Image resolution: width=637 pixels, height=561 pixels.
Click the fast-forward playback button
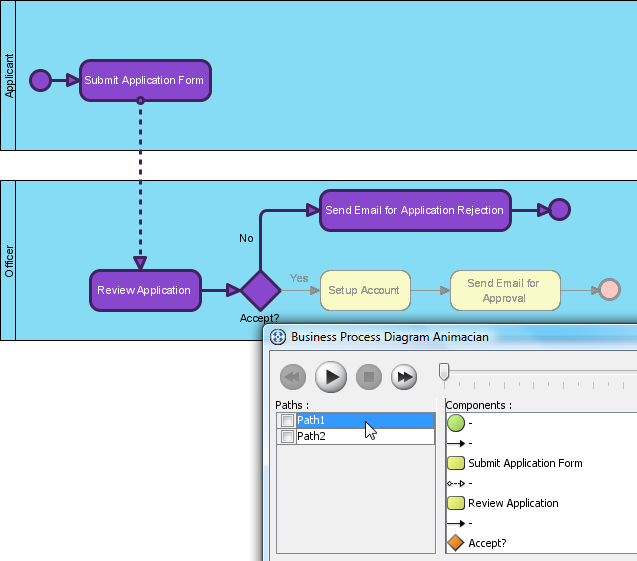pos(404,377)
